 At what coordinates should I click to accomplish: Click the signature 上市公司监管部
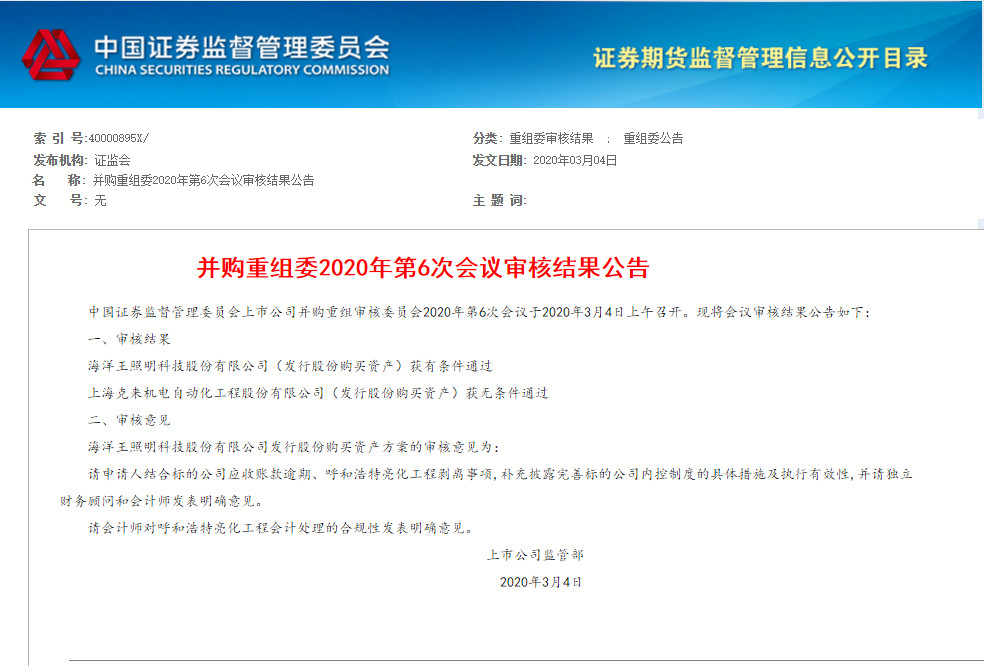coord(535,555)
